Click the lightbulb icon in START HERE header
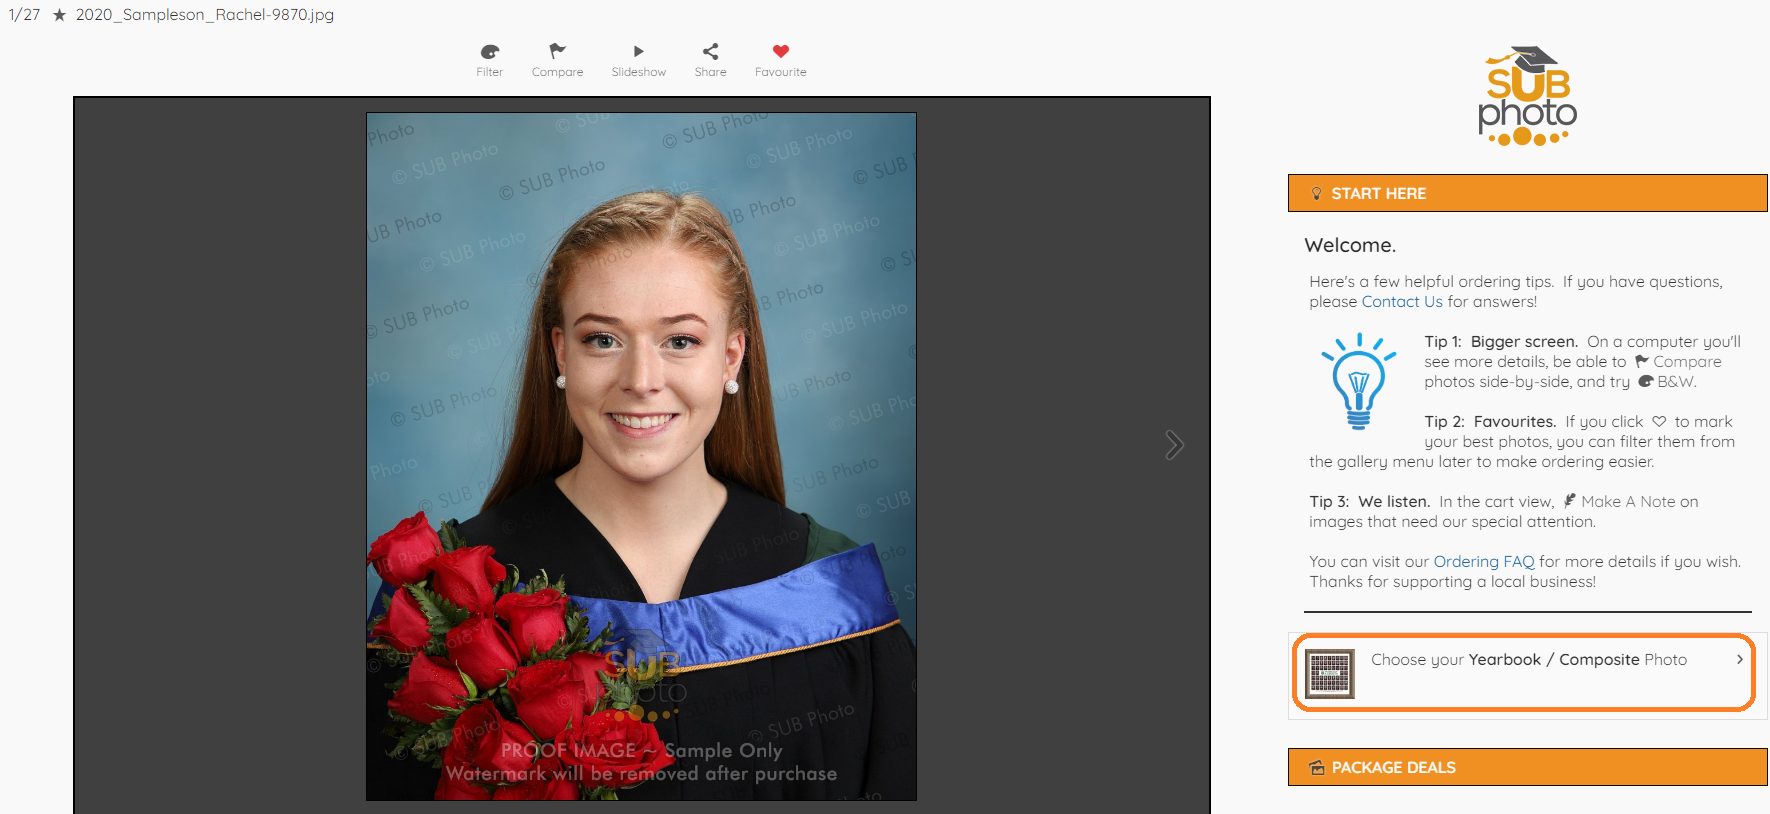The image size is (1770, 814). pyautogui.click(x=1317, y=193)
